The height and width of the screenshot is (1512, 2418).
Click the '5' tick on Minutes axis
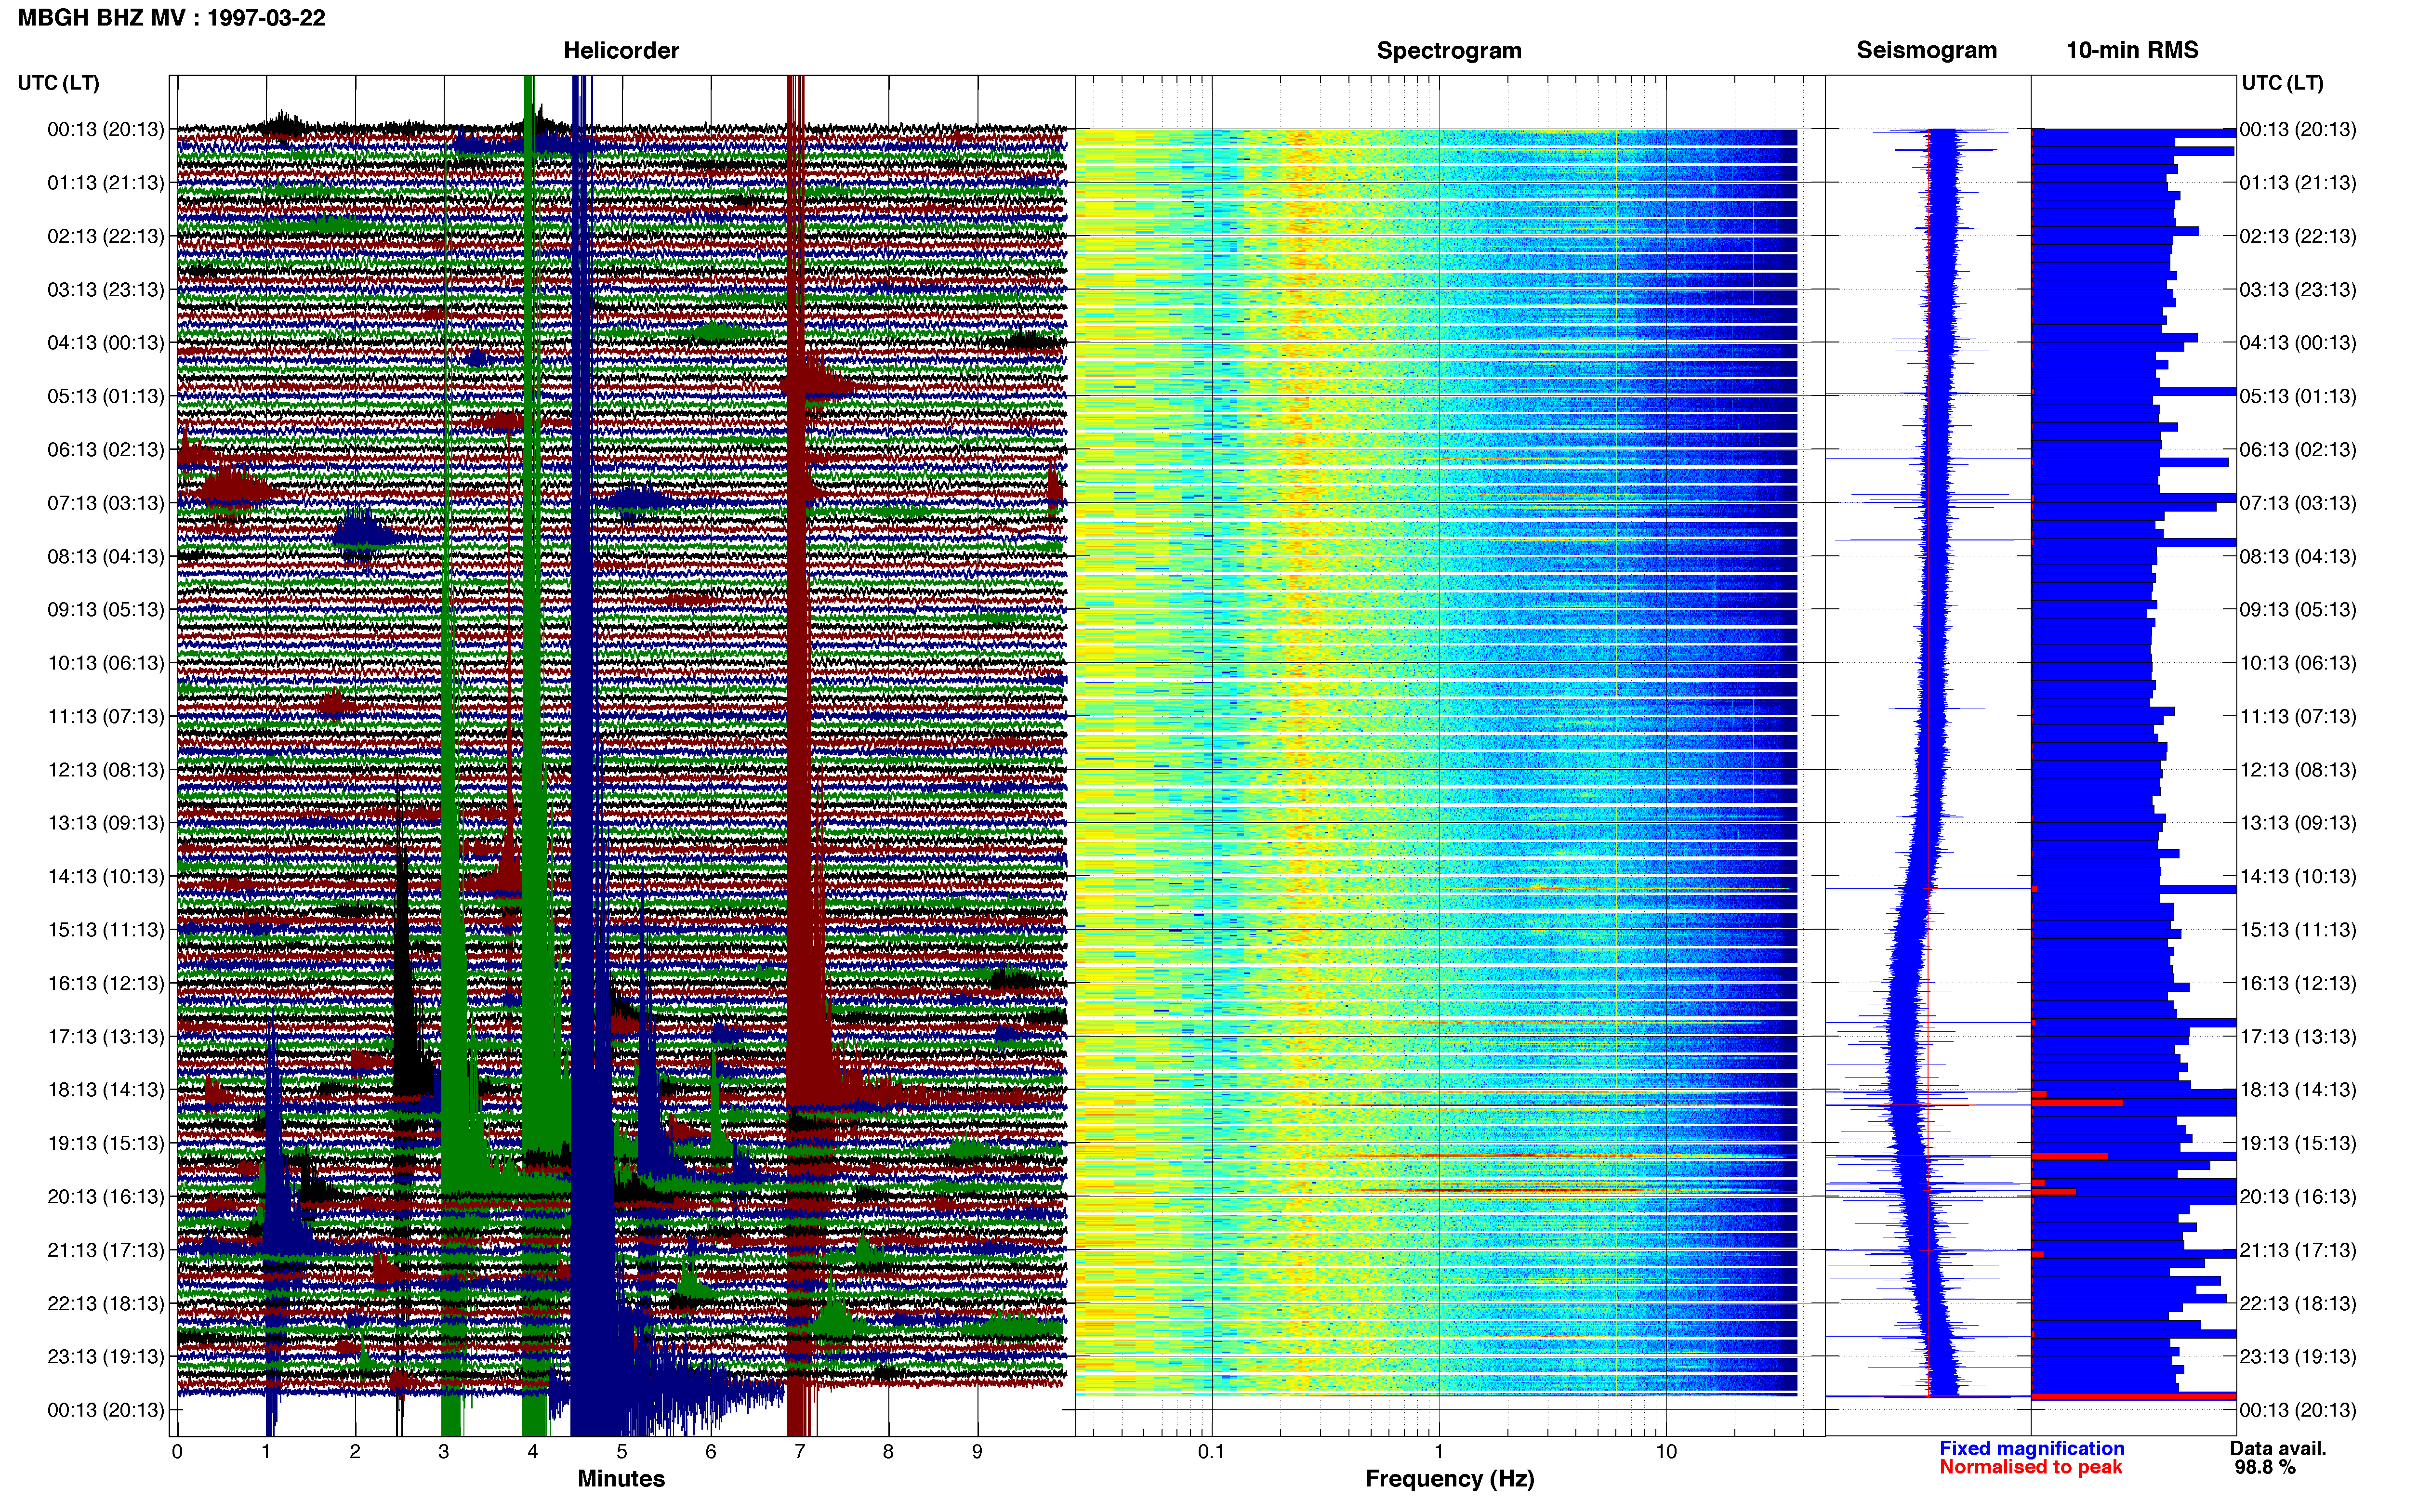[622, 1452]
